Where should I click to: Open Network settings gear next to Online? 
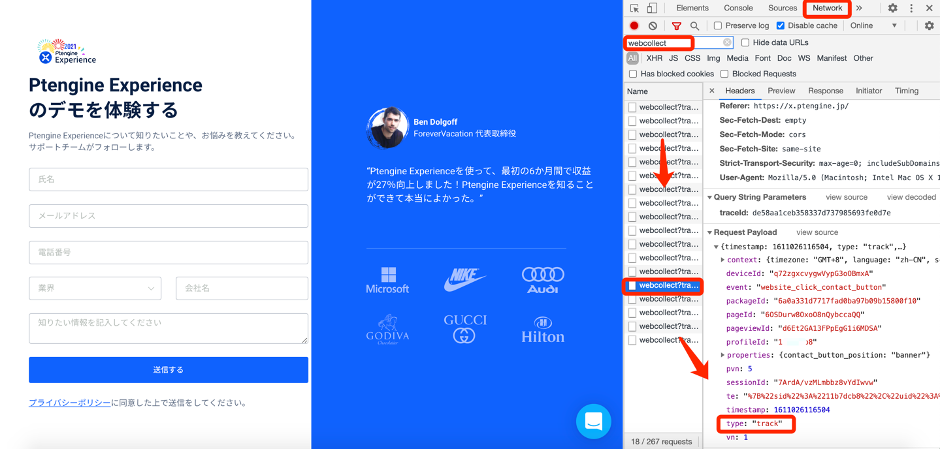click(929, 26)
